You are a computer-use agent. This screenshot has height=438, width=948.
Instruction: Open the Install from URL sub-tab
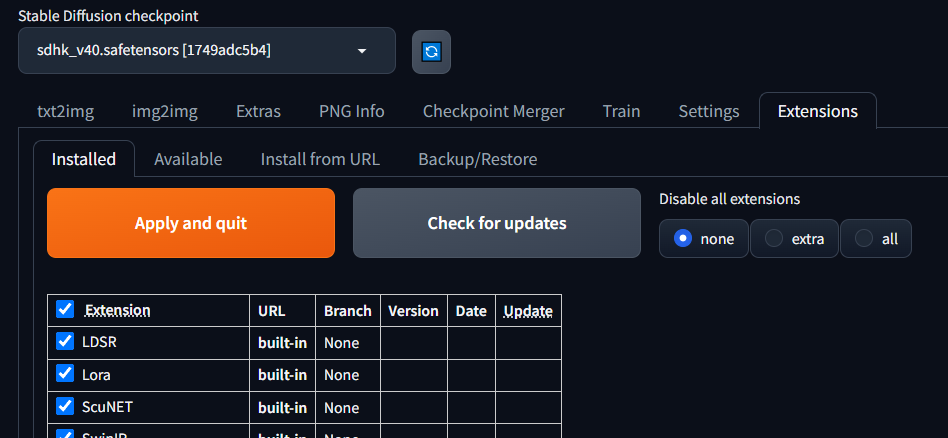pos(320,159)
